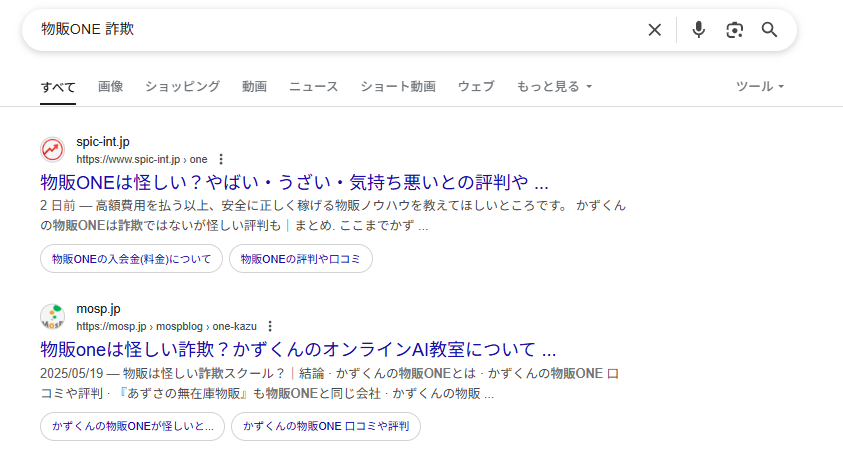The width and height of the screenshot is (843, 458).
Task: Switch to the ショッピング tab
Action: click(x=182, y=87)
